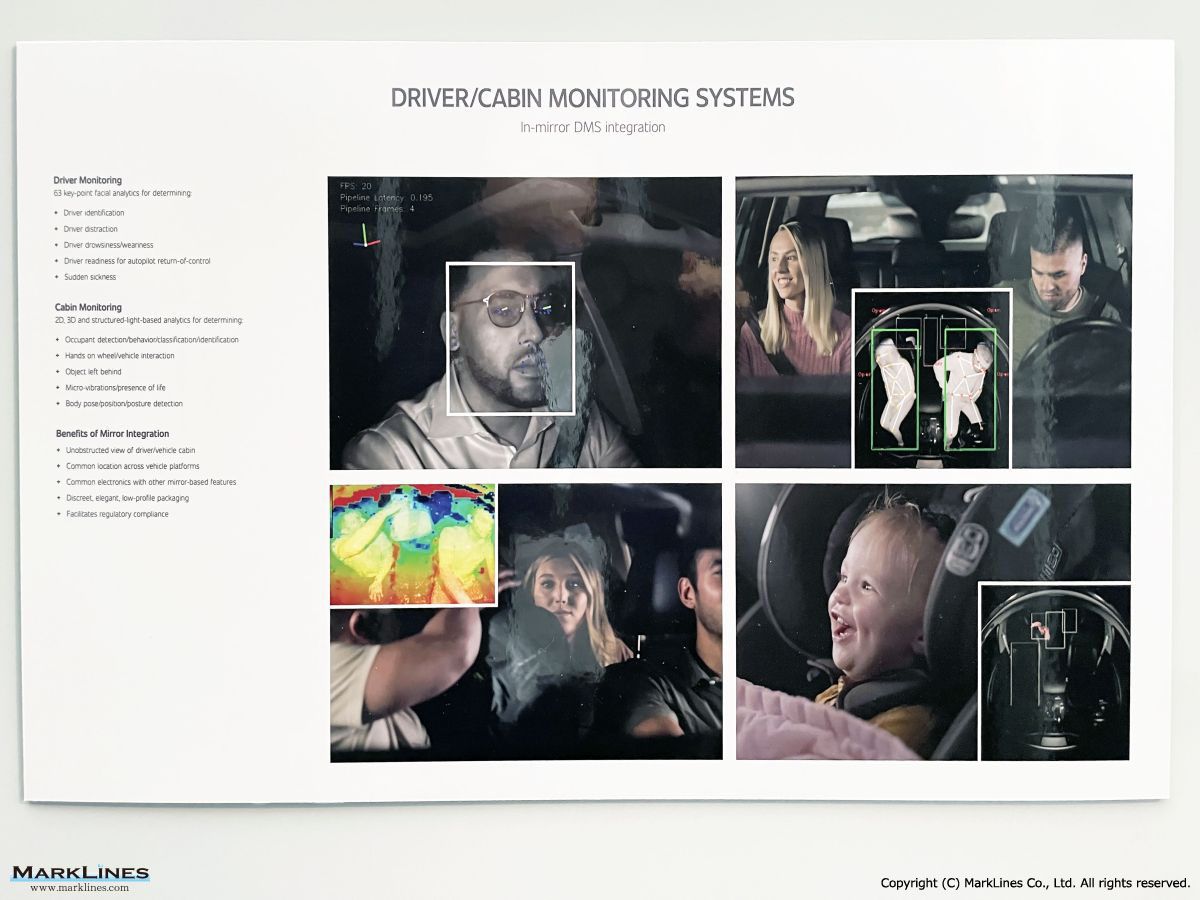Select the 'Pipeline Latency: 0.195' overlay text
The image size is (1200, 900).
[385, 198]
